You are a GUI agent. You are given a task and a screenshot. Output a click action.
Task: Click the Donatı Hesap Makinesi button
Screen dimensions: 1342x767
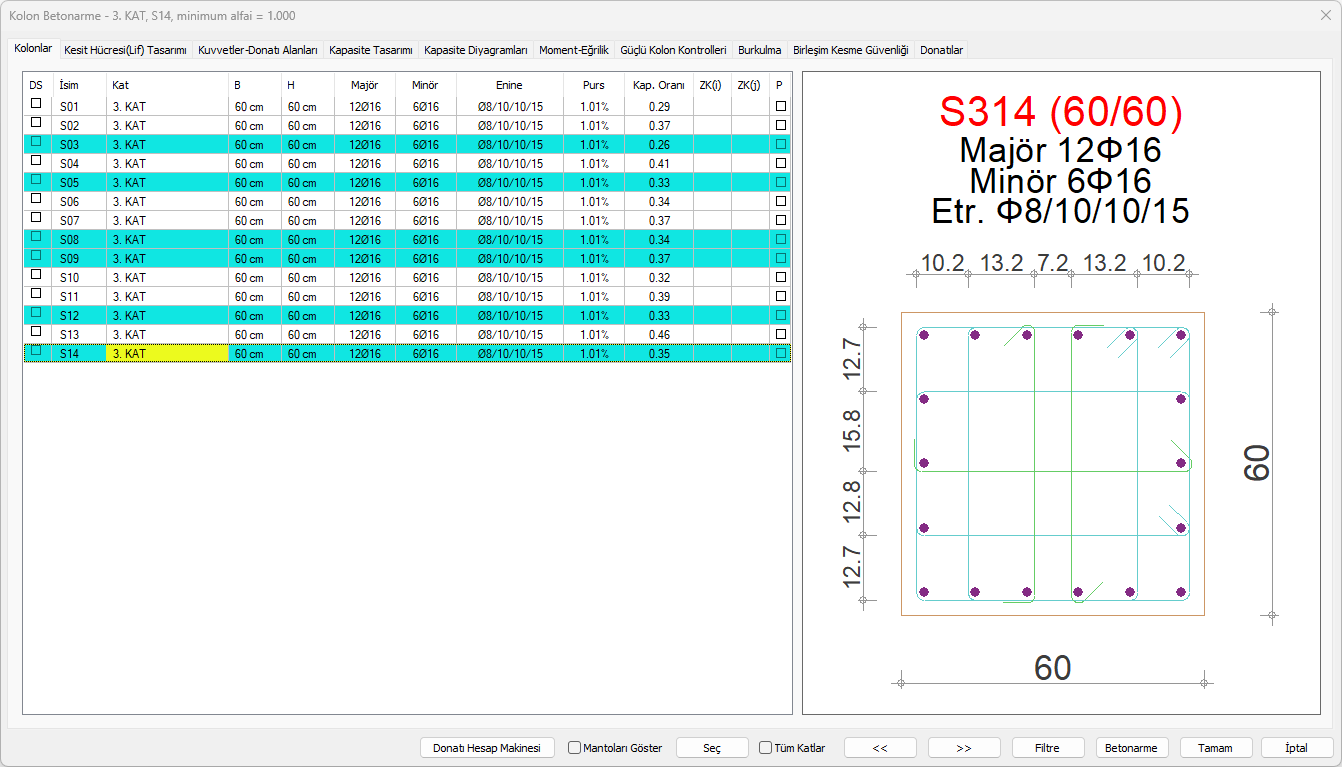pyautogui.click(x=486, y=748)
